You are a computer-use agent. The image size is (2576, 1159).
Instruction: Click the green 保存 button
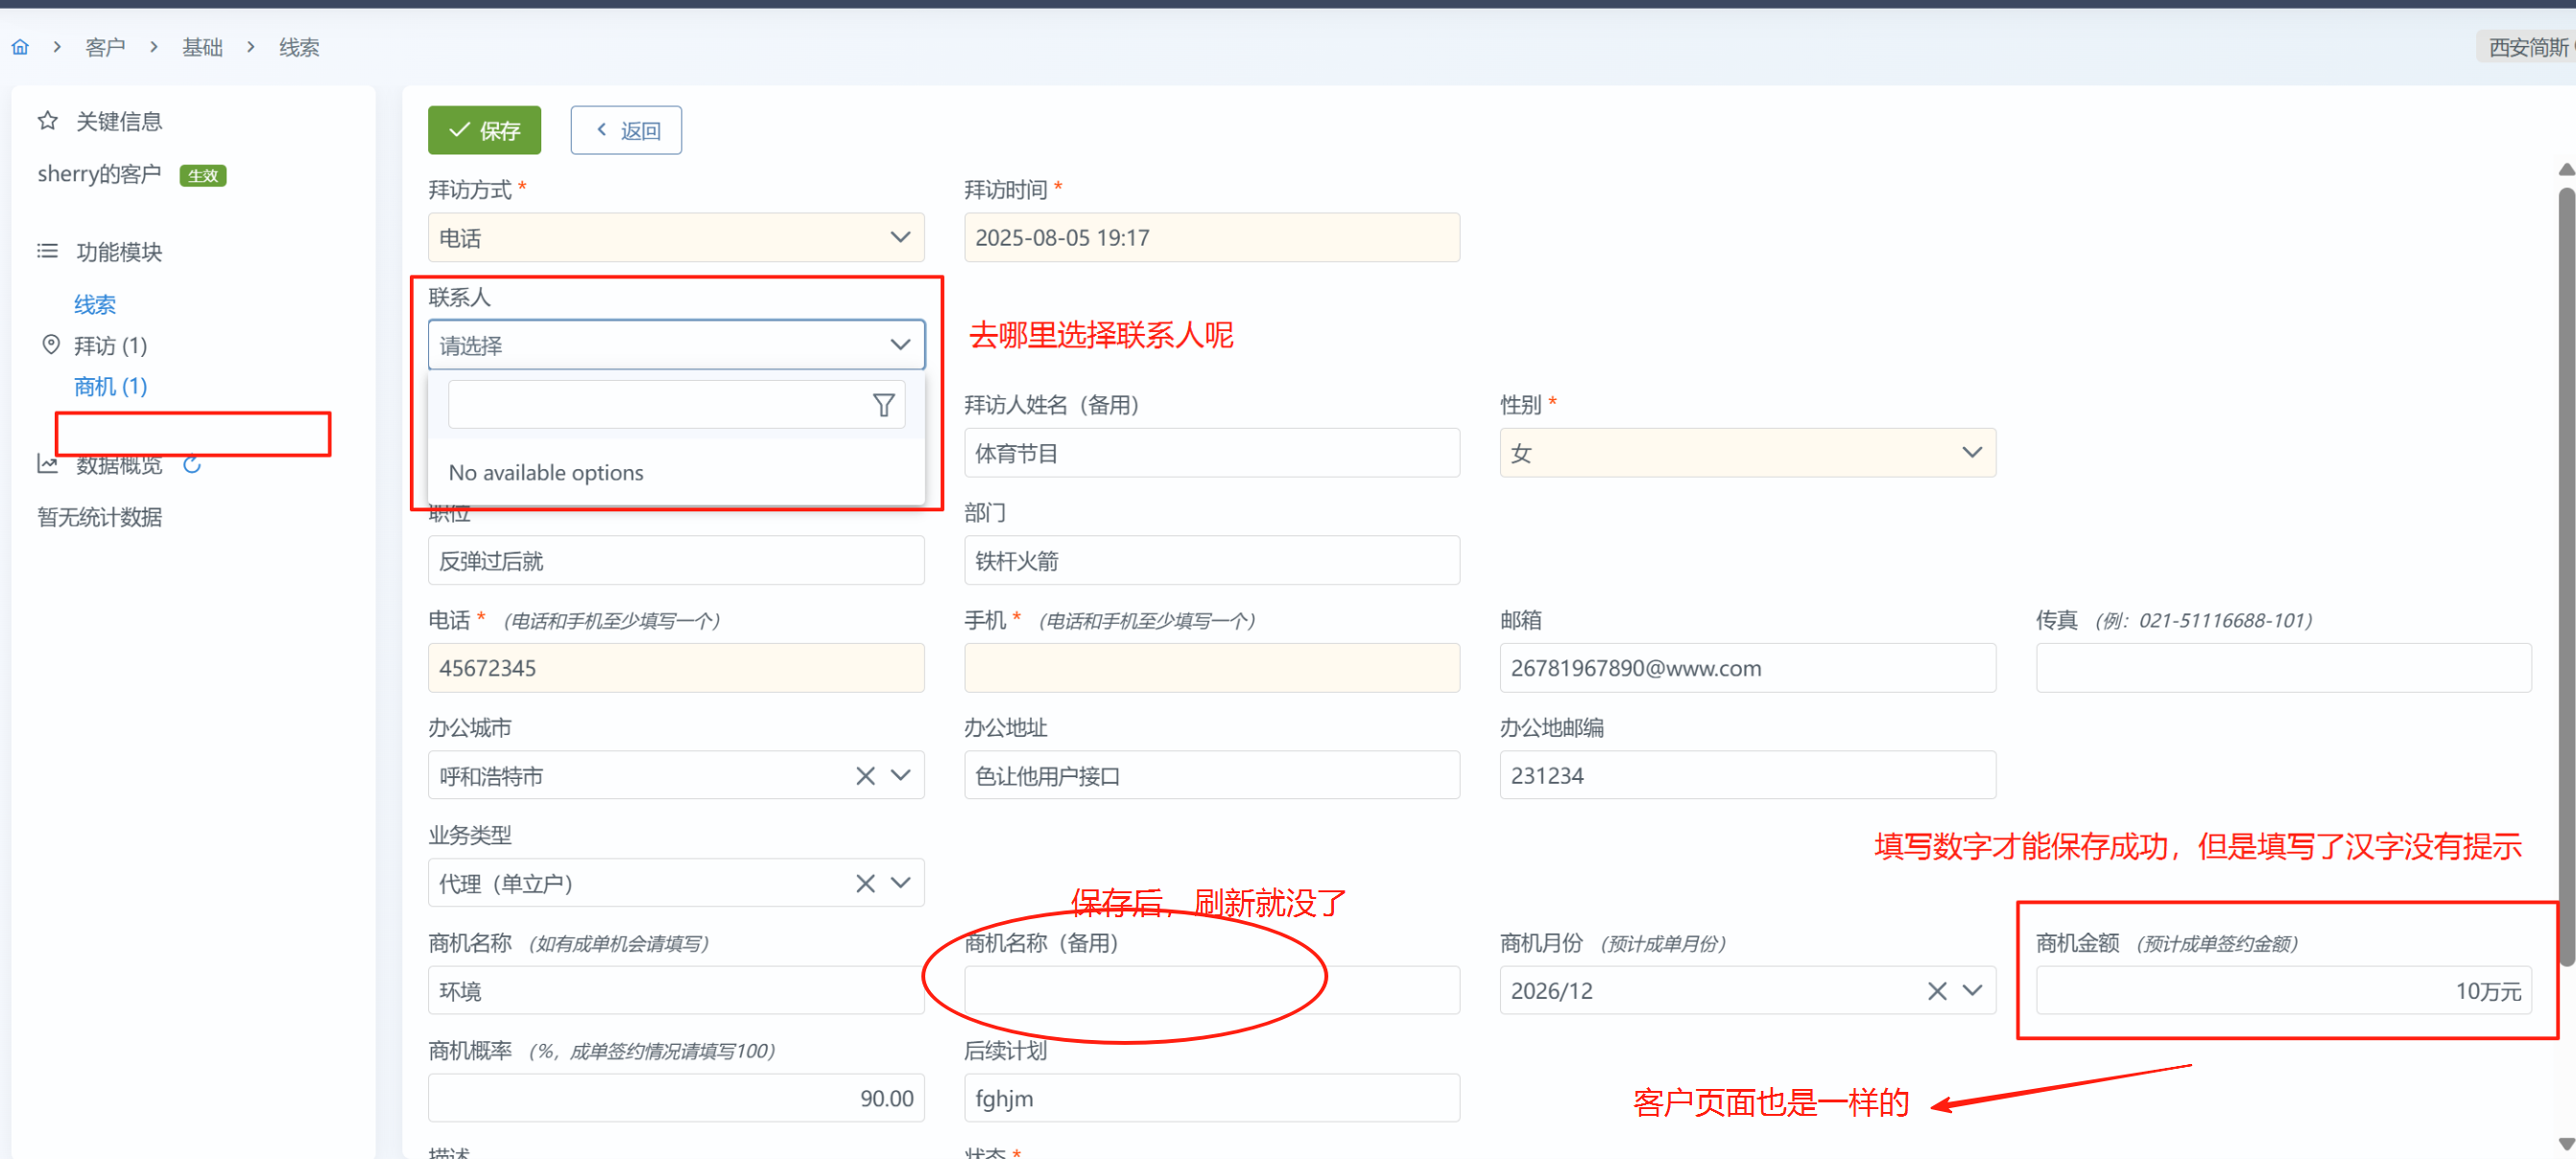[484, 130]
